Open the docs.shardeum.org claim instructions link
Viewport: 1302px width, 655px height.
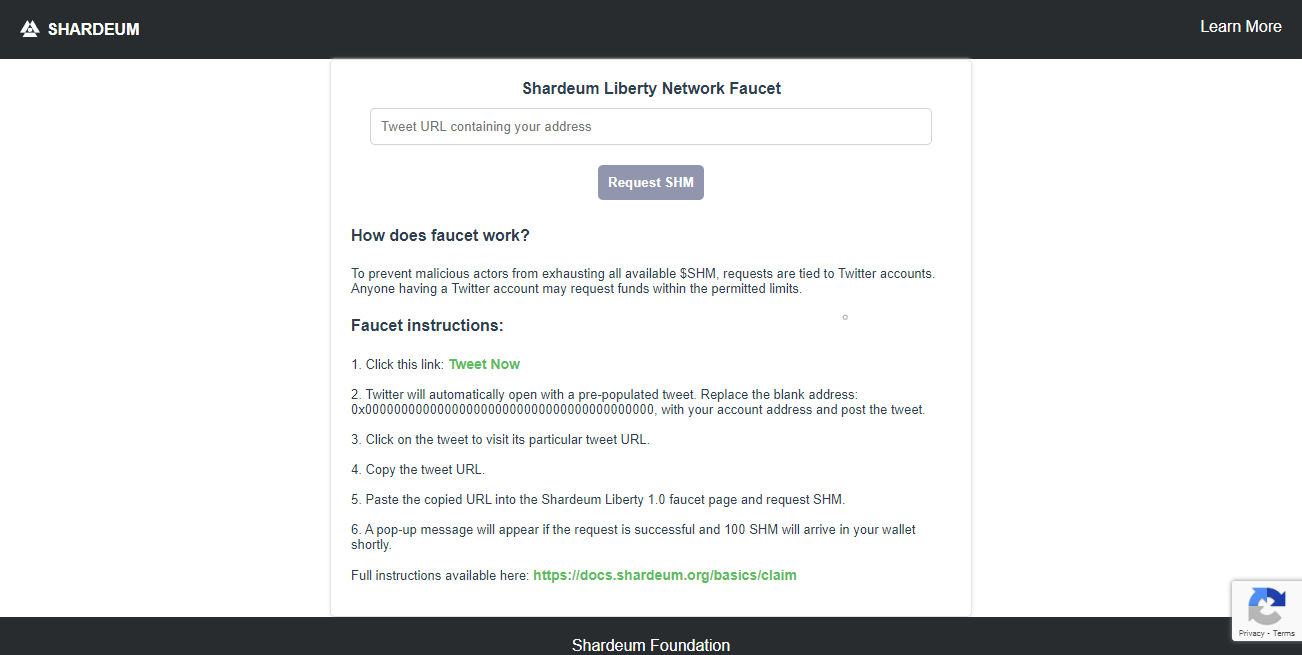click(x=664, y=575)
